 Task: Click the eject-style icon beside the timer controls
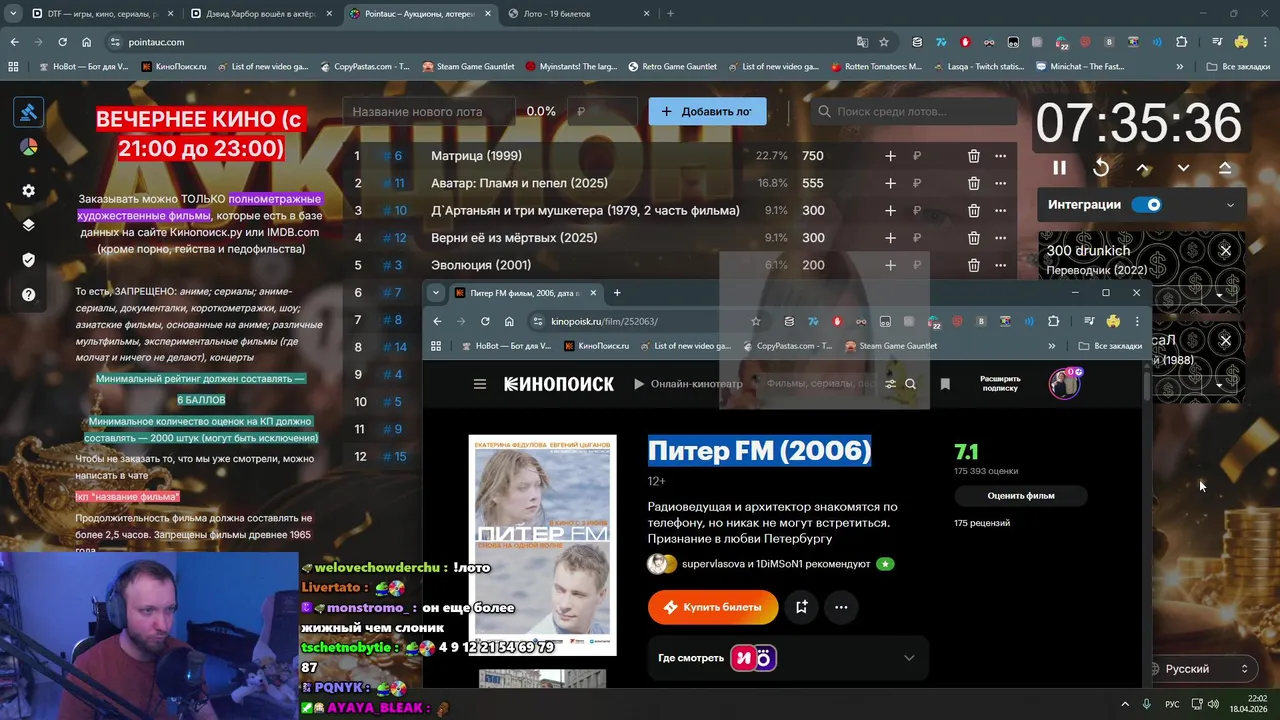click(x=1225, y=168)
